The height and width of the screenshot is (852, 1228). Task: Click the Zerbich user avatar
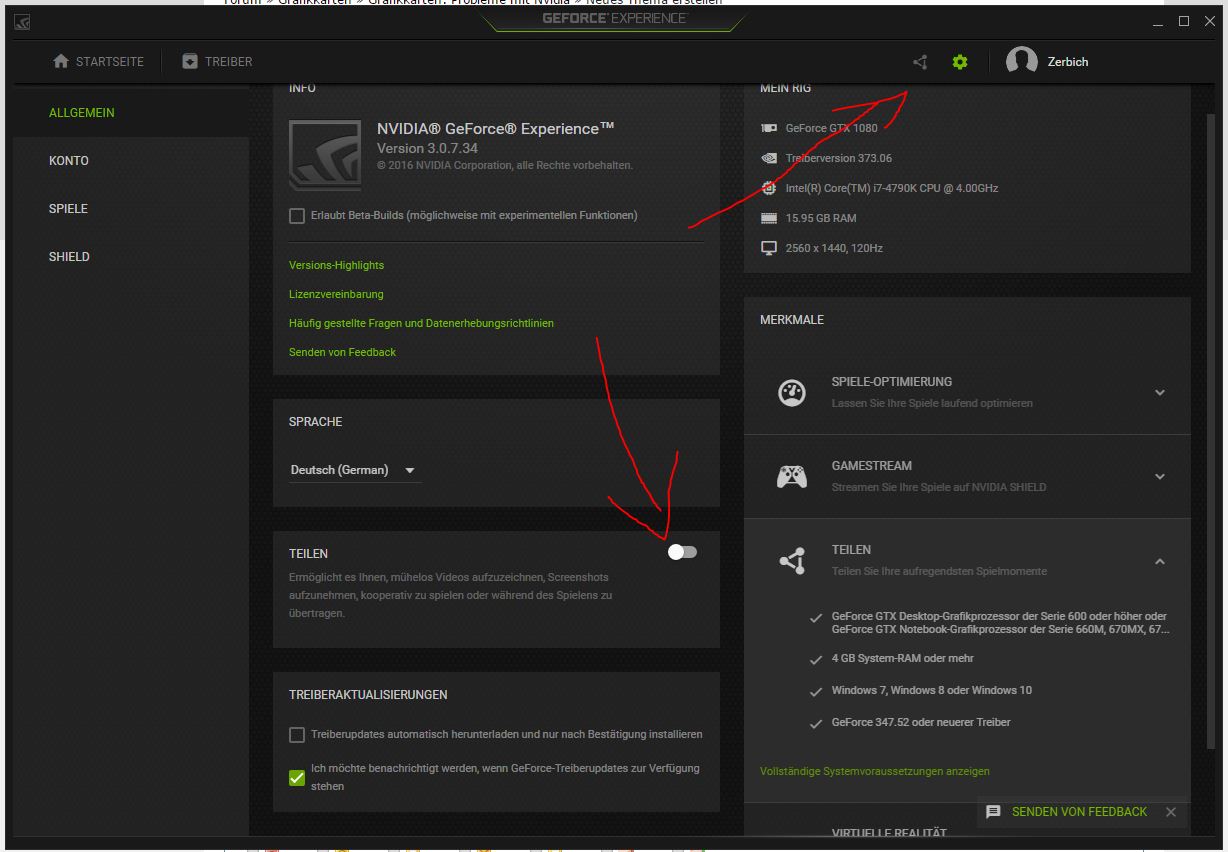point(1021,62)
